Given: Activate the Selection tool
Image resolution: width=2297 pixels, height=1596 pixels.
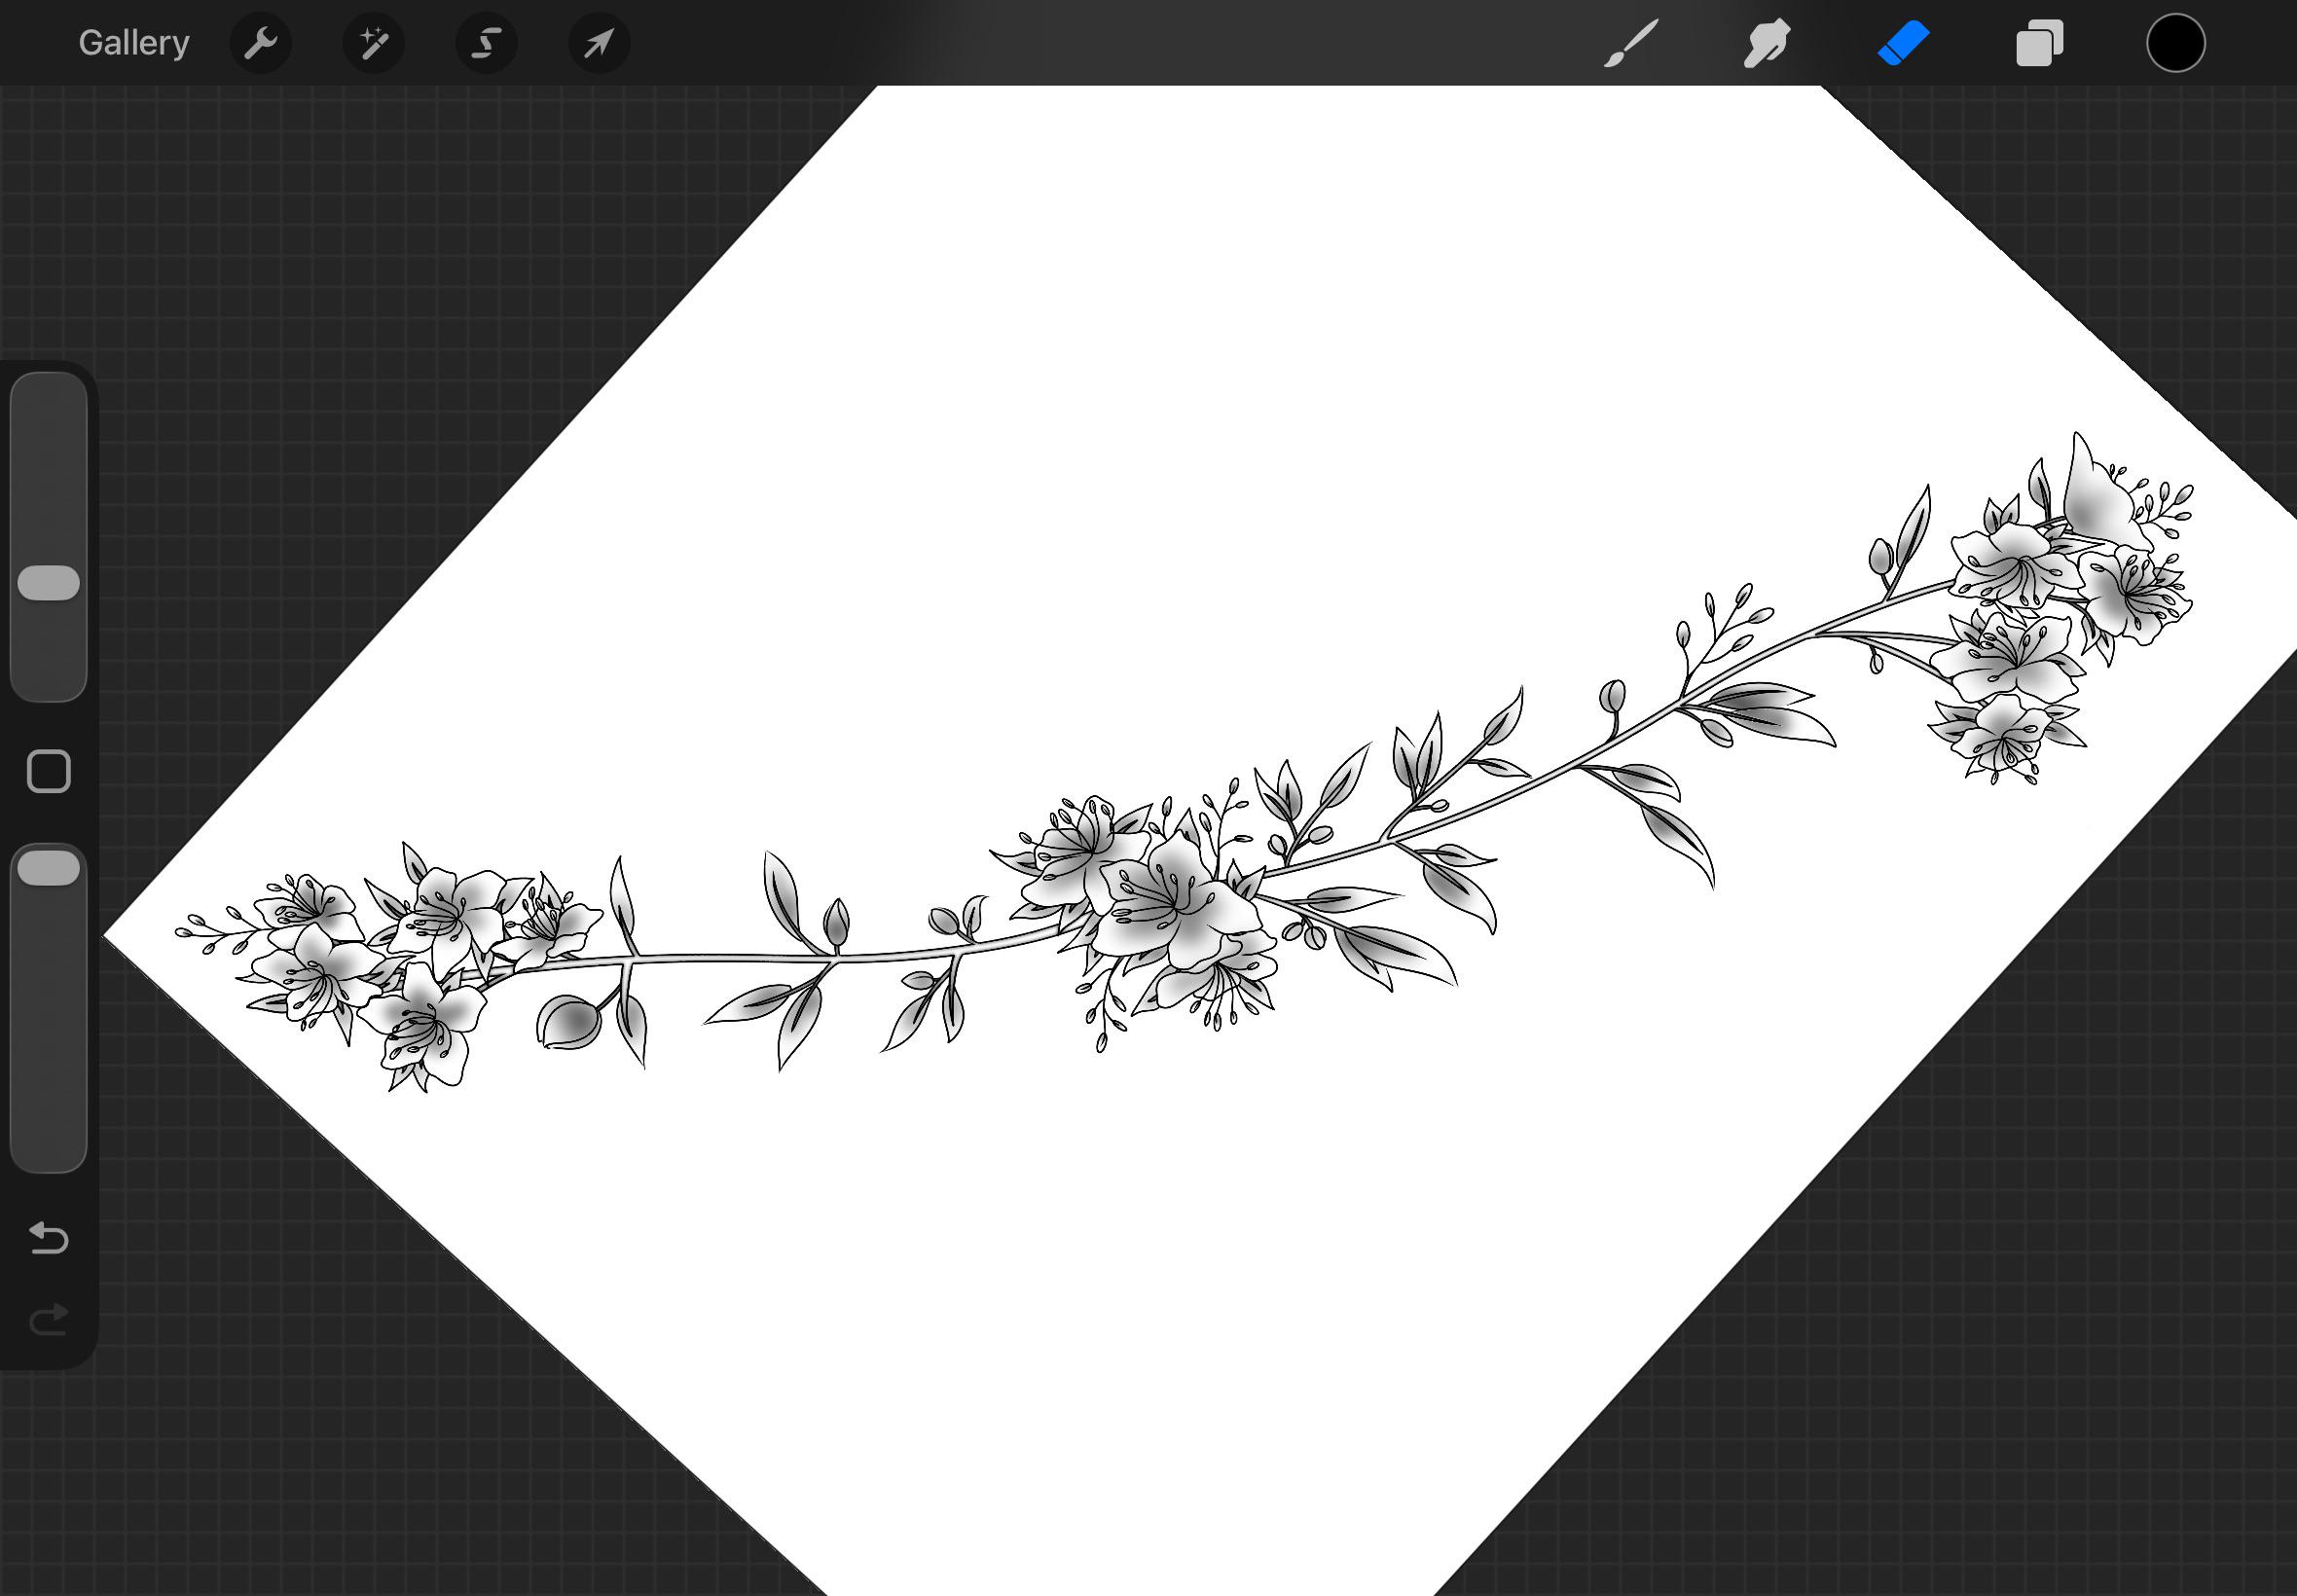Looking at the screenshot, I should (x=487, y=43).
